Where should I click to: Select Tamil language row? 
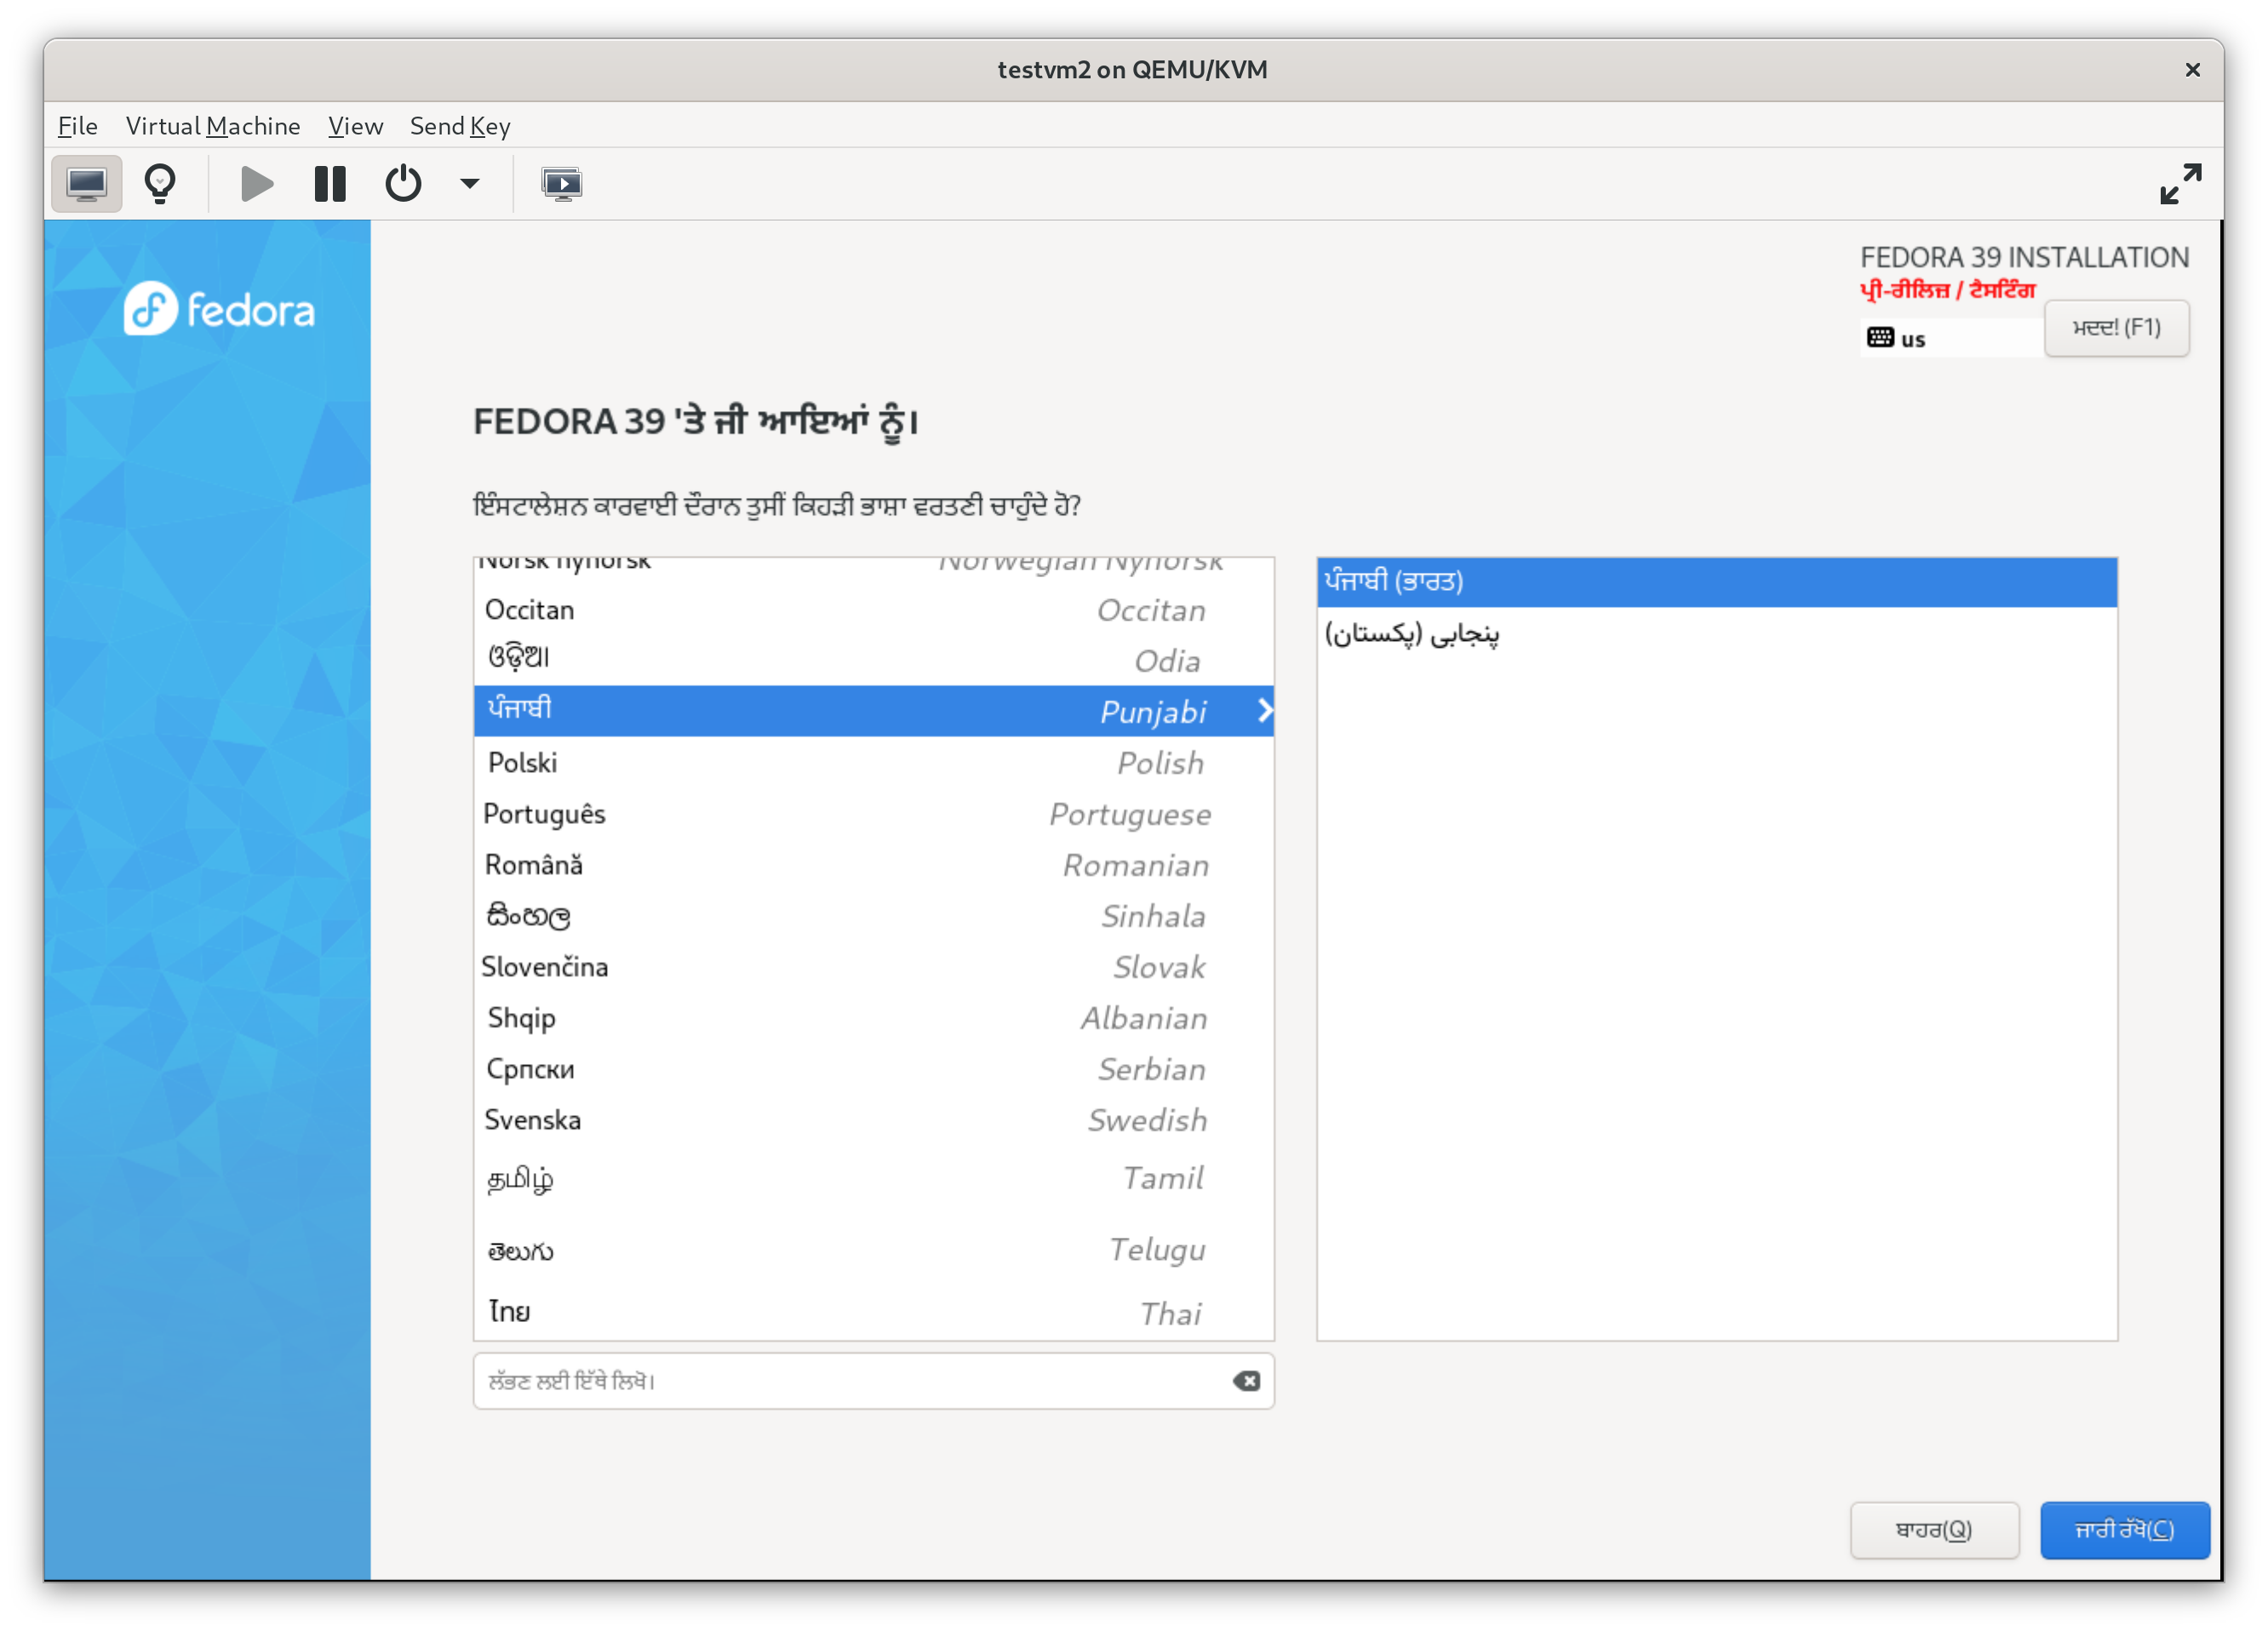pos(874,1179)
